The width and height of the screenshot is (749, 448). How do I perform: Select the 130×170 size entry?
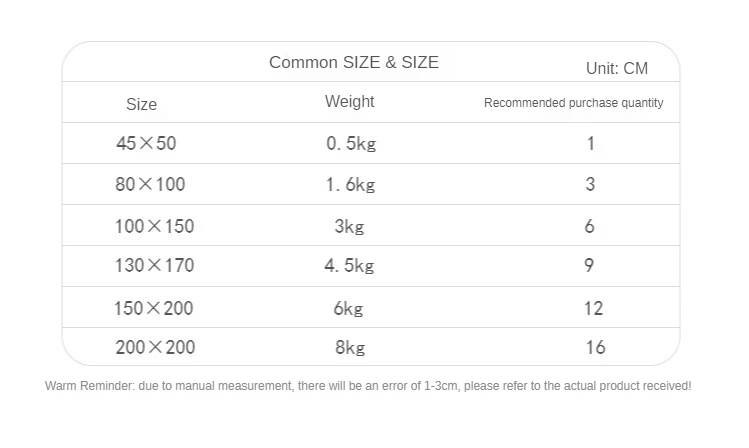[154, 265]
